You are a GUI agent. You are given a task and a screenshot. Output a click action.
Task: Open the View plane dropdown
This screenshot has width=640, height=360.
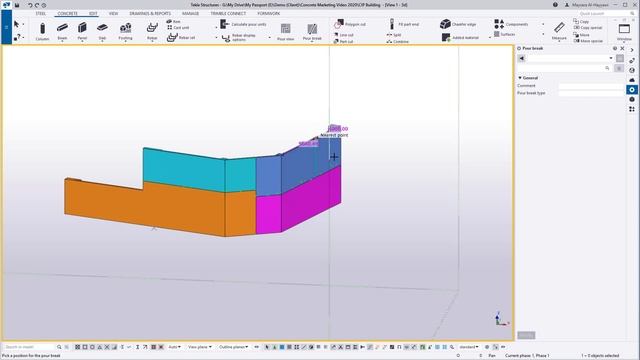200,347
